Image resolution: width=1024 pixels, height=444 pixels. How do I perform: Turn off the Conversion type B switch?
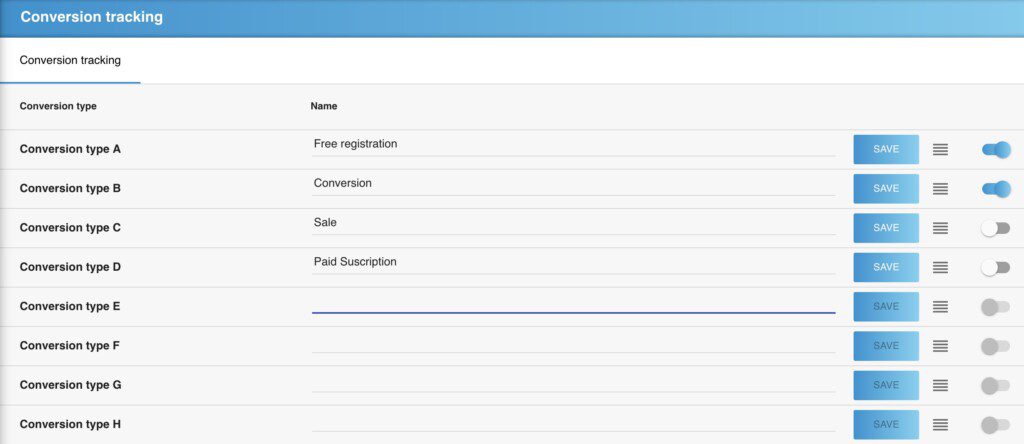pos(996,188)
